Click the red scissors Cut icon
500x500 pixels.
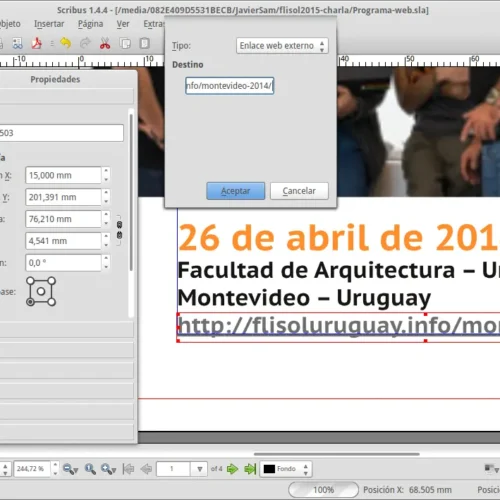coord(105,43)
